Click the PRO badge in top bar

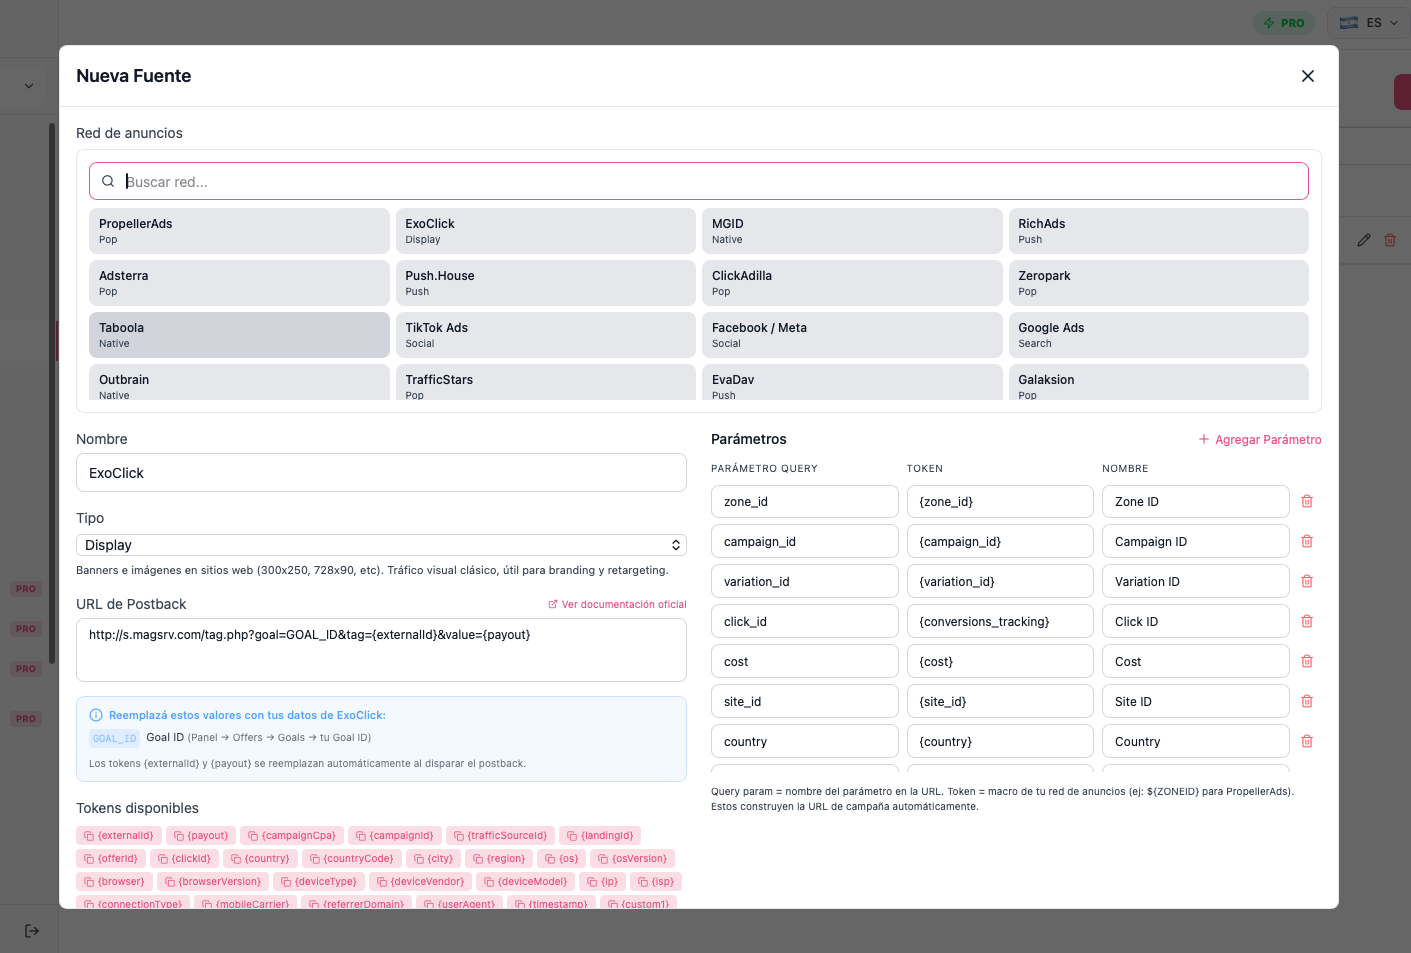pos(1284,23)
